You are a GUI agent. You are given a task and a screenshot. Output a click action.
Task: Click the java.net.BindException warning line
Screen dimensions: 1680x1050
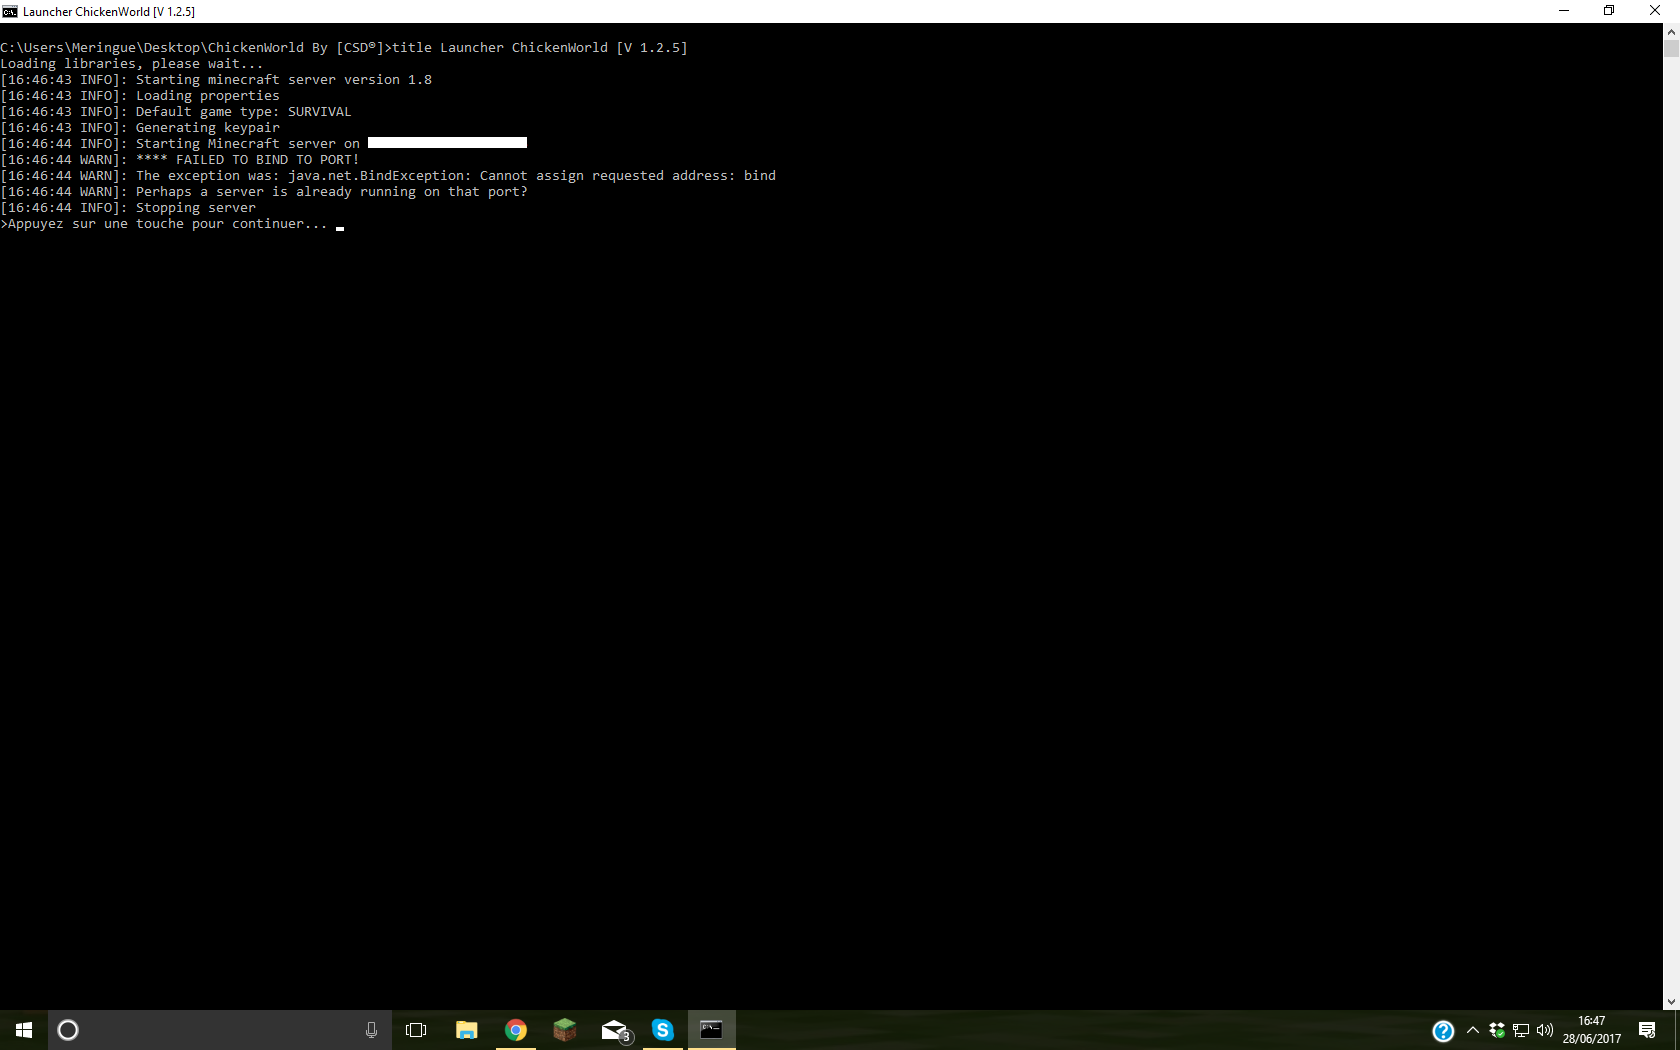388,176
